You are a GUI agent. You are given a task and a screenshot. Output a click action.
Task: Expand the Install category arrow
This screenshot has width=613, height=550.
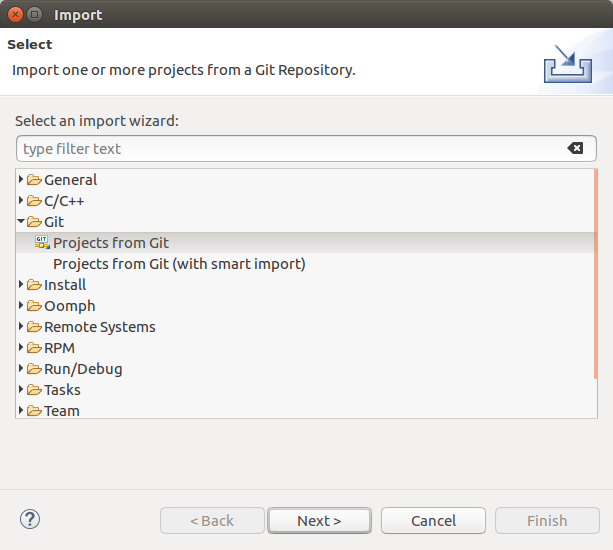(x=21, y=285)
